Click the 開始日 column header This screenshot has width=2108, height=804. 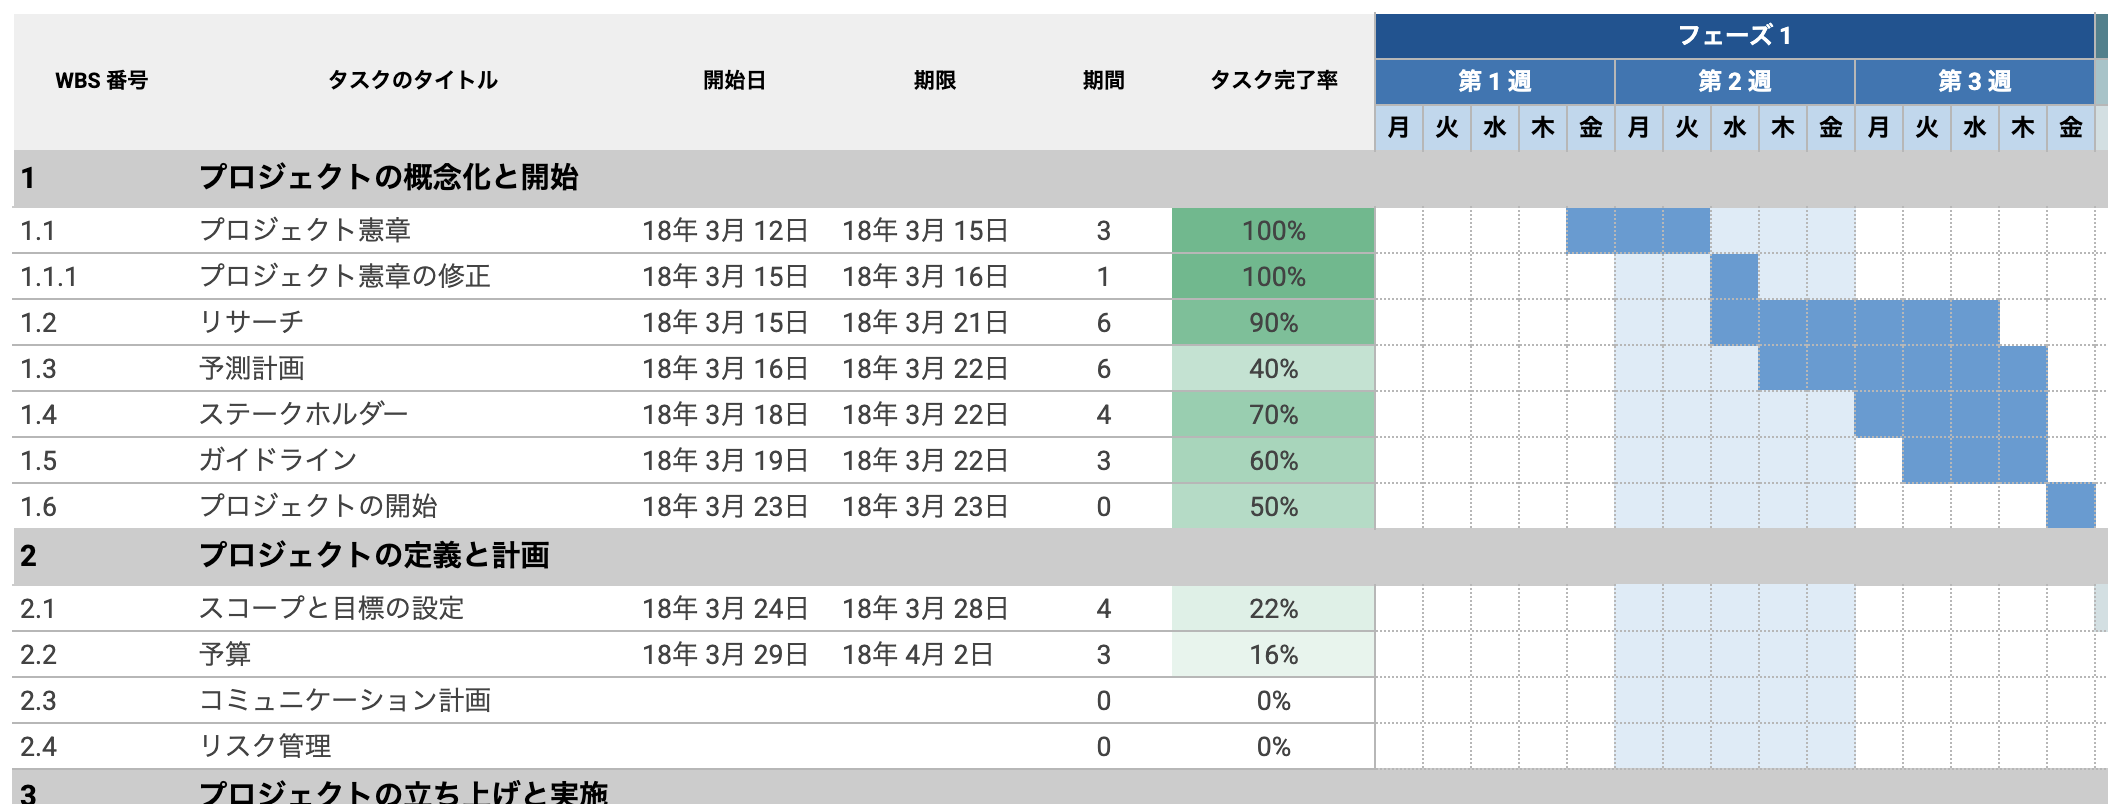734,80
